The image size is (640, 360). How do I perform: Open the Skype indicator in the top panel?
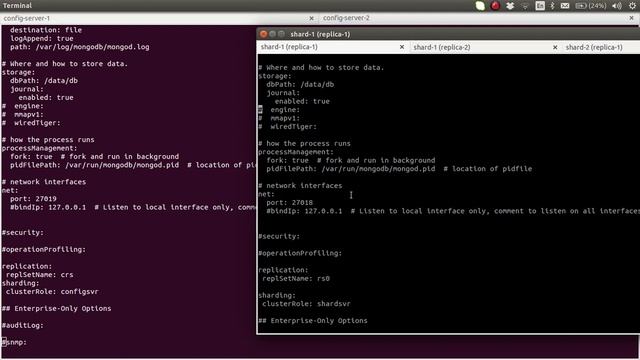(x=480, y=6)
